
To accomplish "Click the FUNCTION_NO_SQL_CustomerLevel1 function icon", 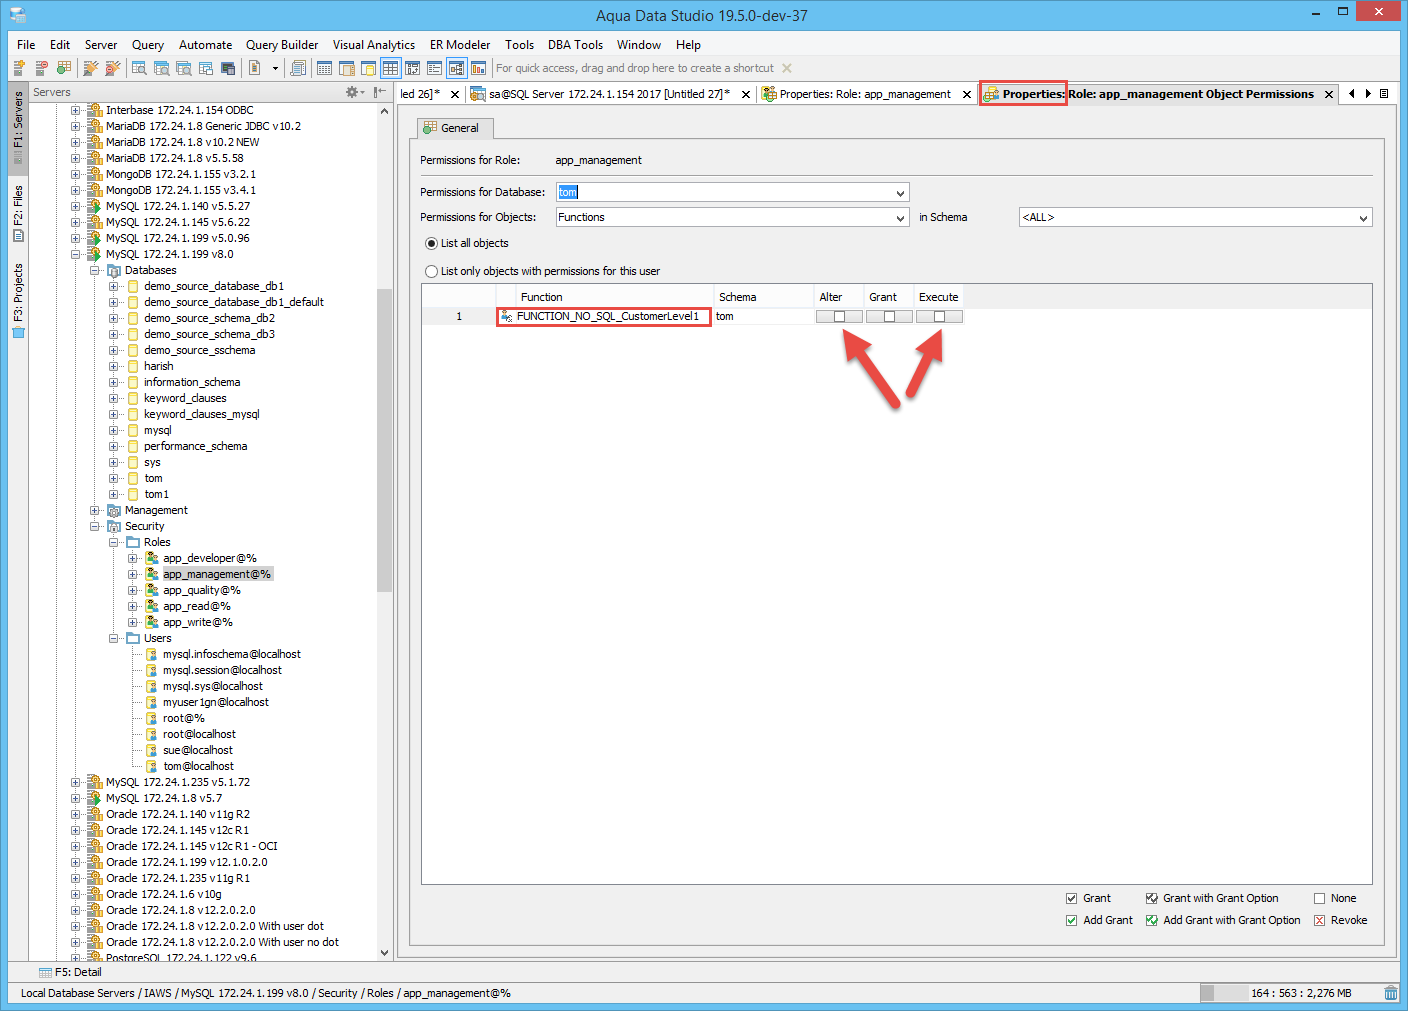I will click(506, 316).
